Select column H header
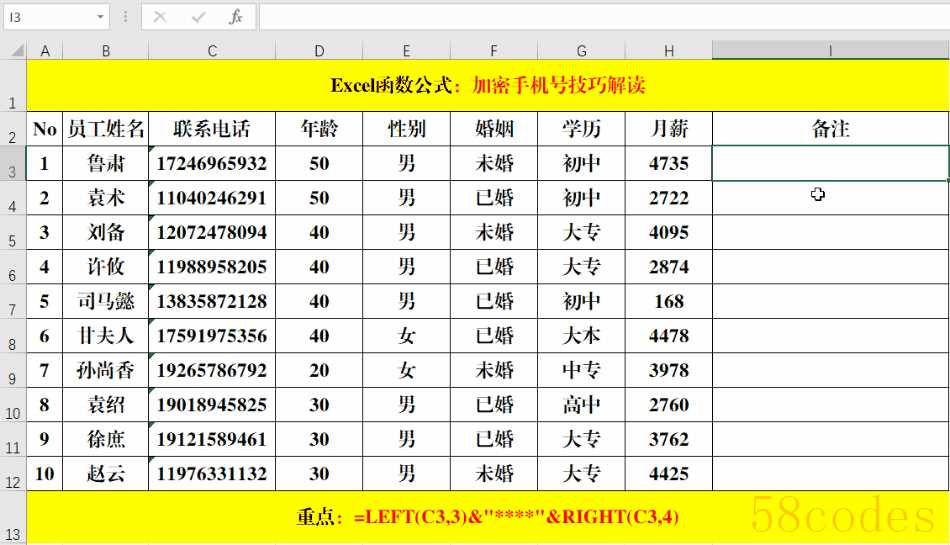The image size is (950, 545). click(x=669, y=51)
